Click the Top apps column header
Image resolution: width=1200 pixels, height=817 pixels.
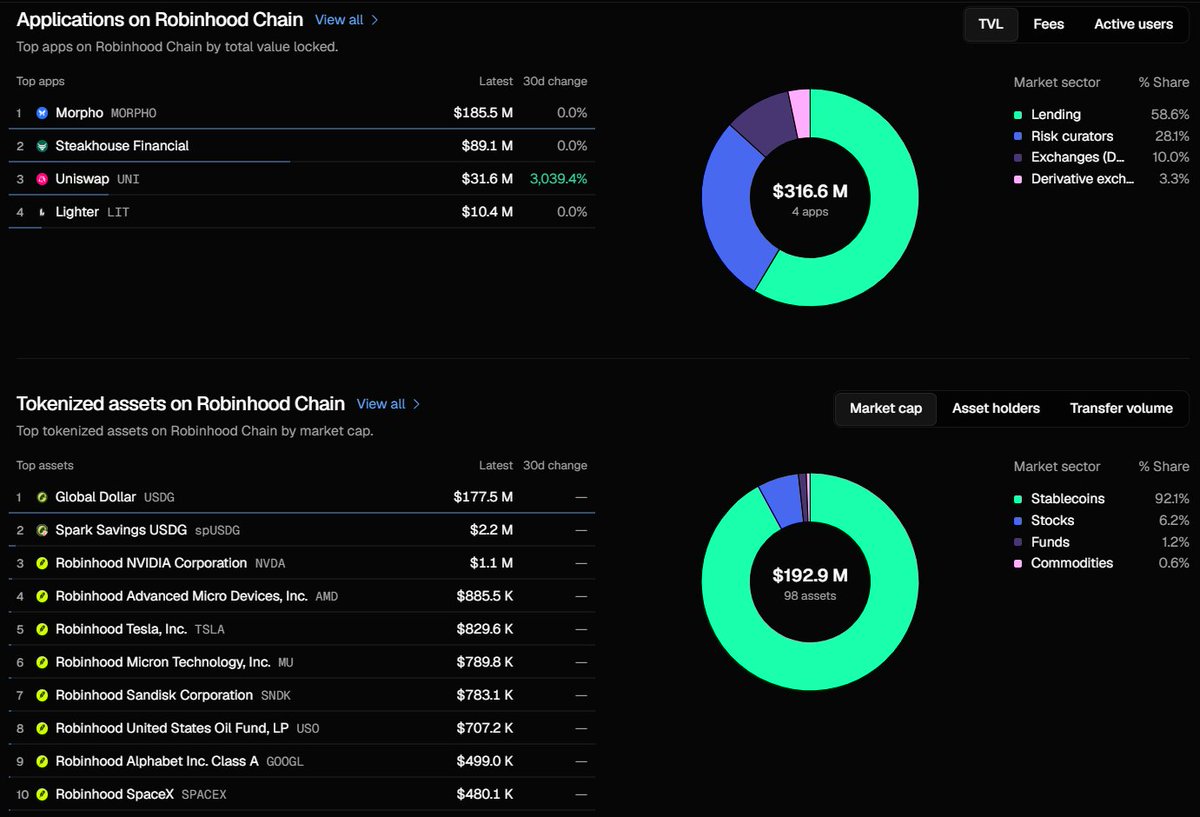coord(40,82)
